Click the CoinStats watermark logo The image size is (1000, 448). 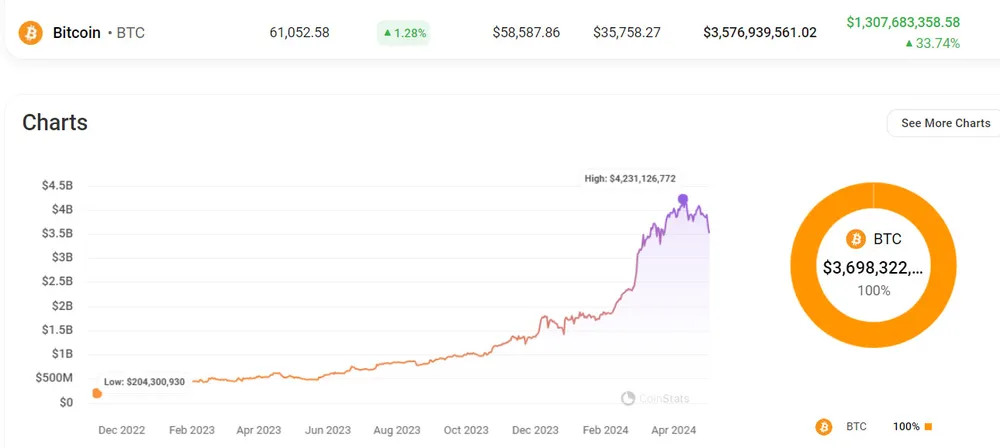[x=628, y=398]
